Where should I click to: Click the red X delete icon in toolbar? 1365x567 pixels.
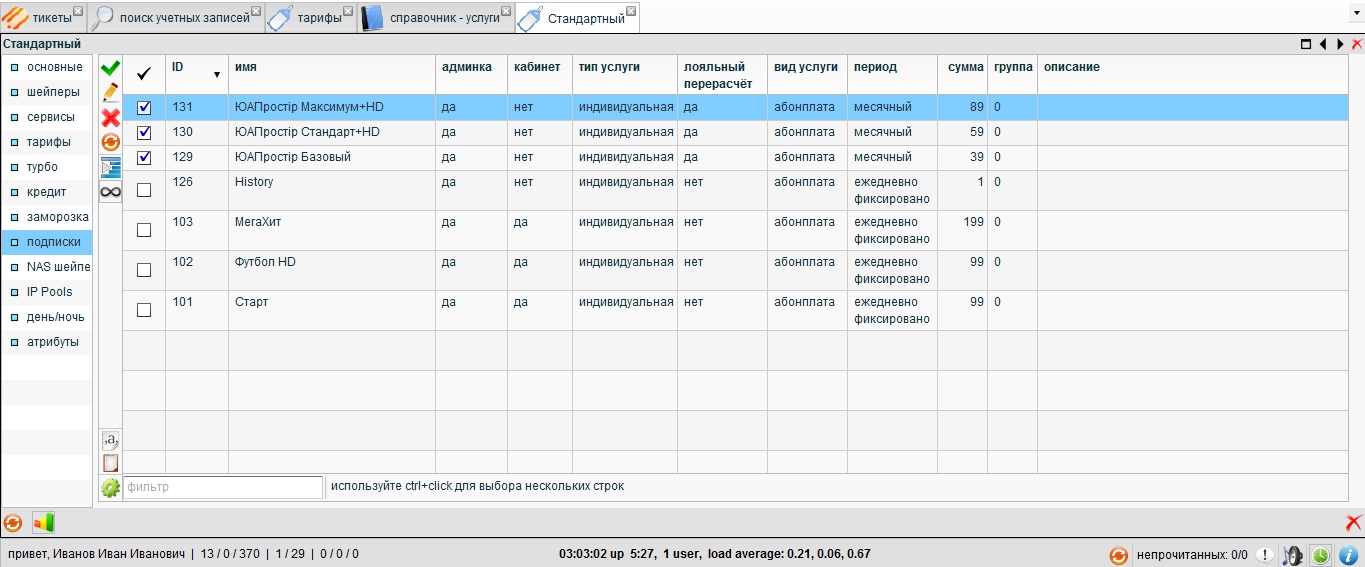(110, 118)
